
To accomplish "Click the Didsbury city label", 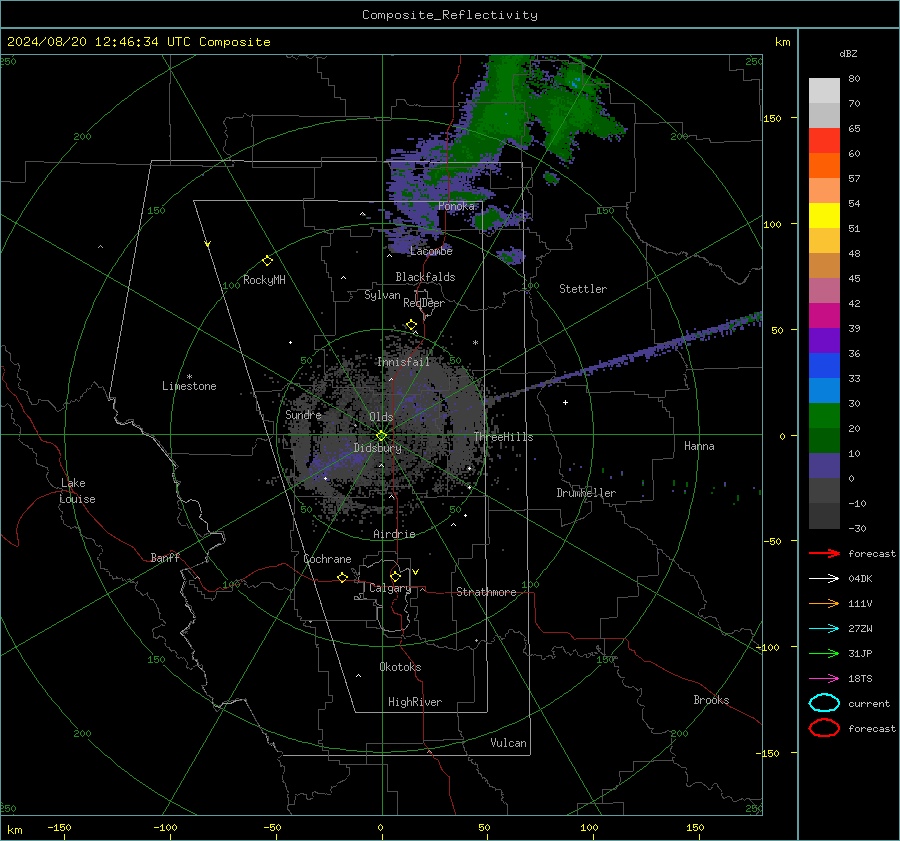I will coord(378,448).
